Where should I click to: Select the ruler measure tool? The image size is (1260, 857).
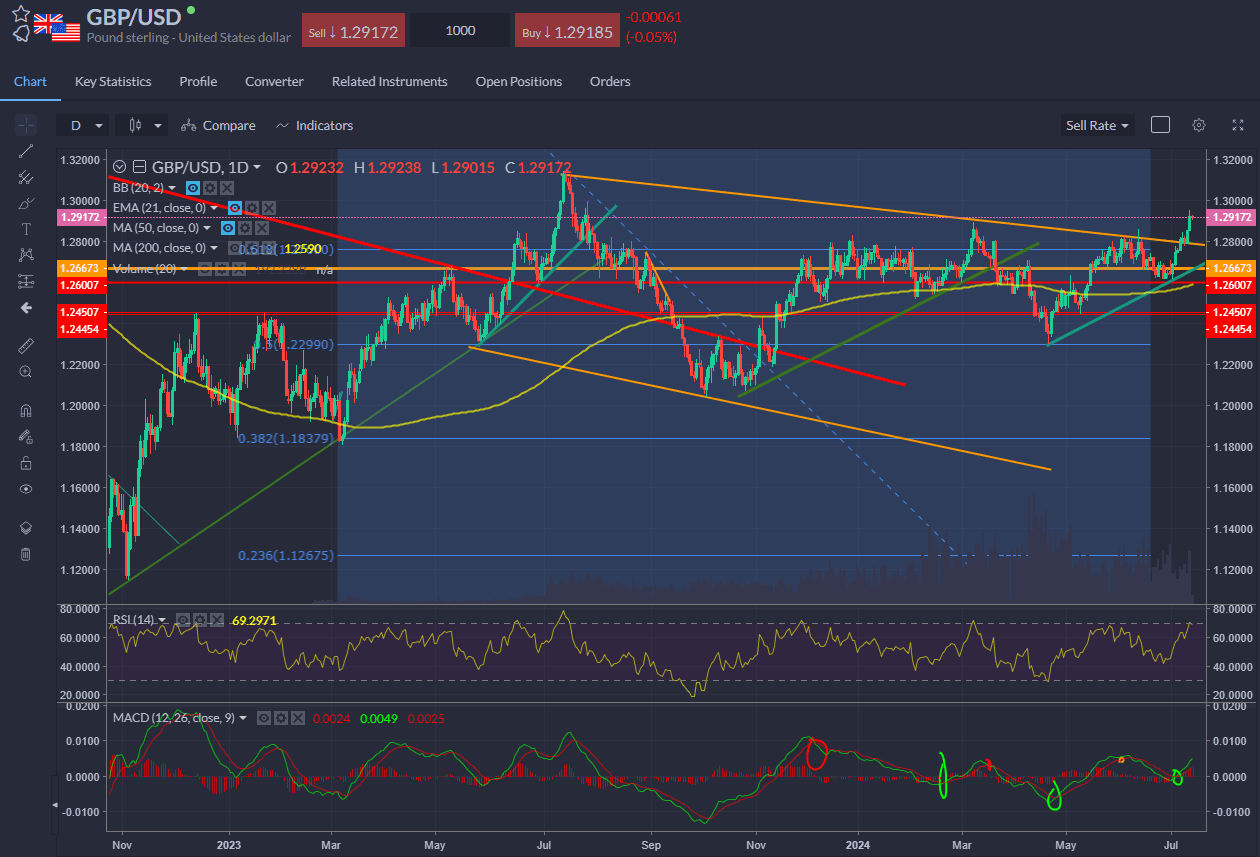(26, 345)
